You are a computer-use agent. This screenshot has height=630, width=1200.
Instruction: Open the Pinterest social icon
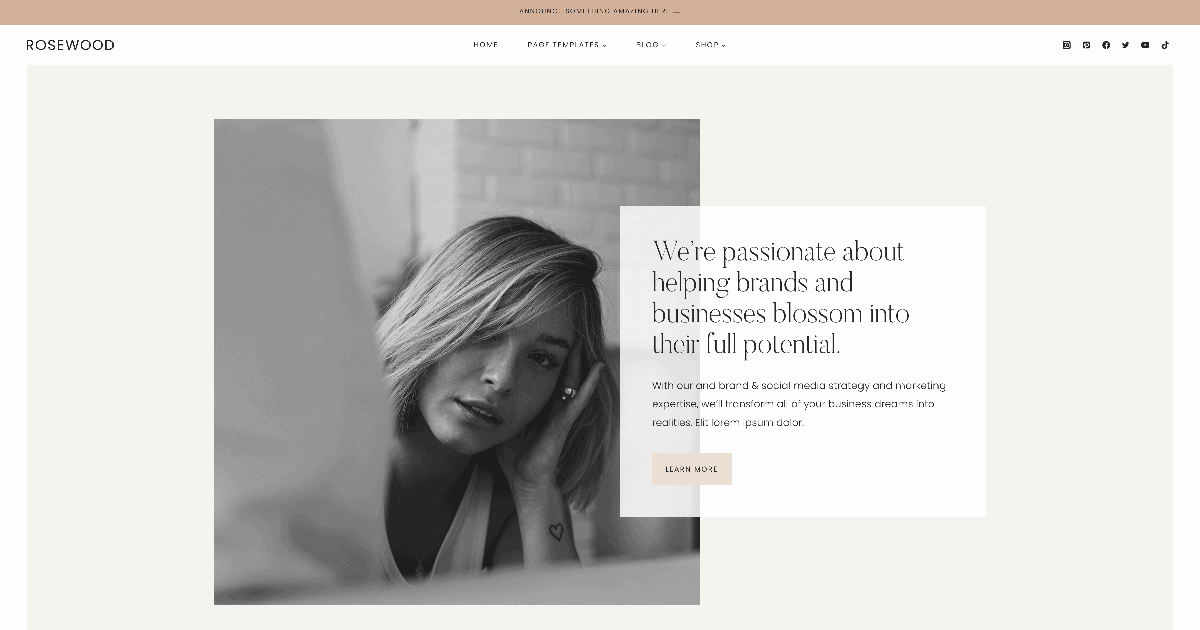tap(1086, 45)
